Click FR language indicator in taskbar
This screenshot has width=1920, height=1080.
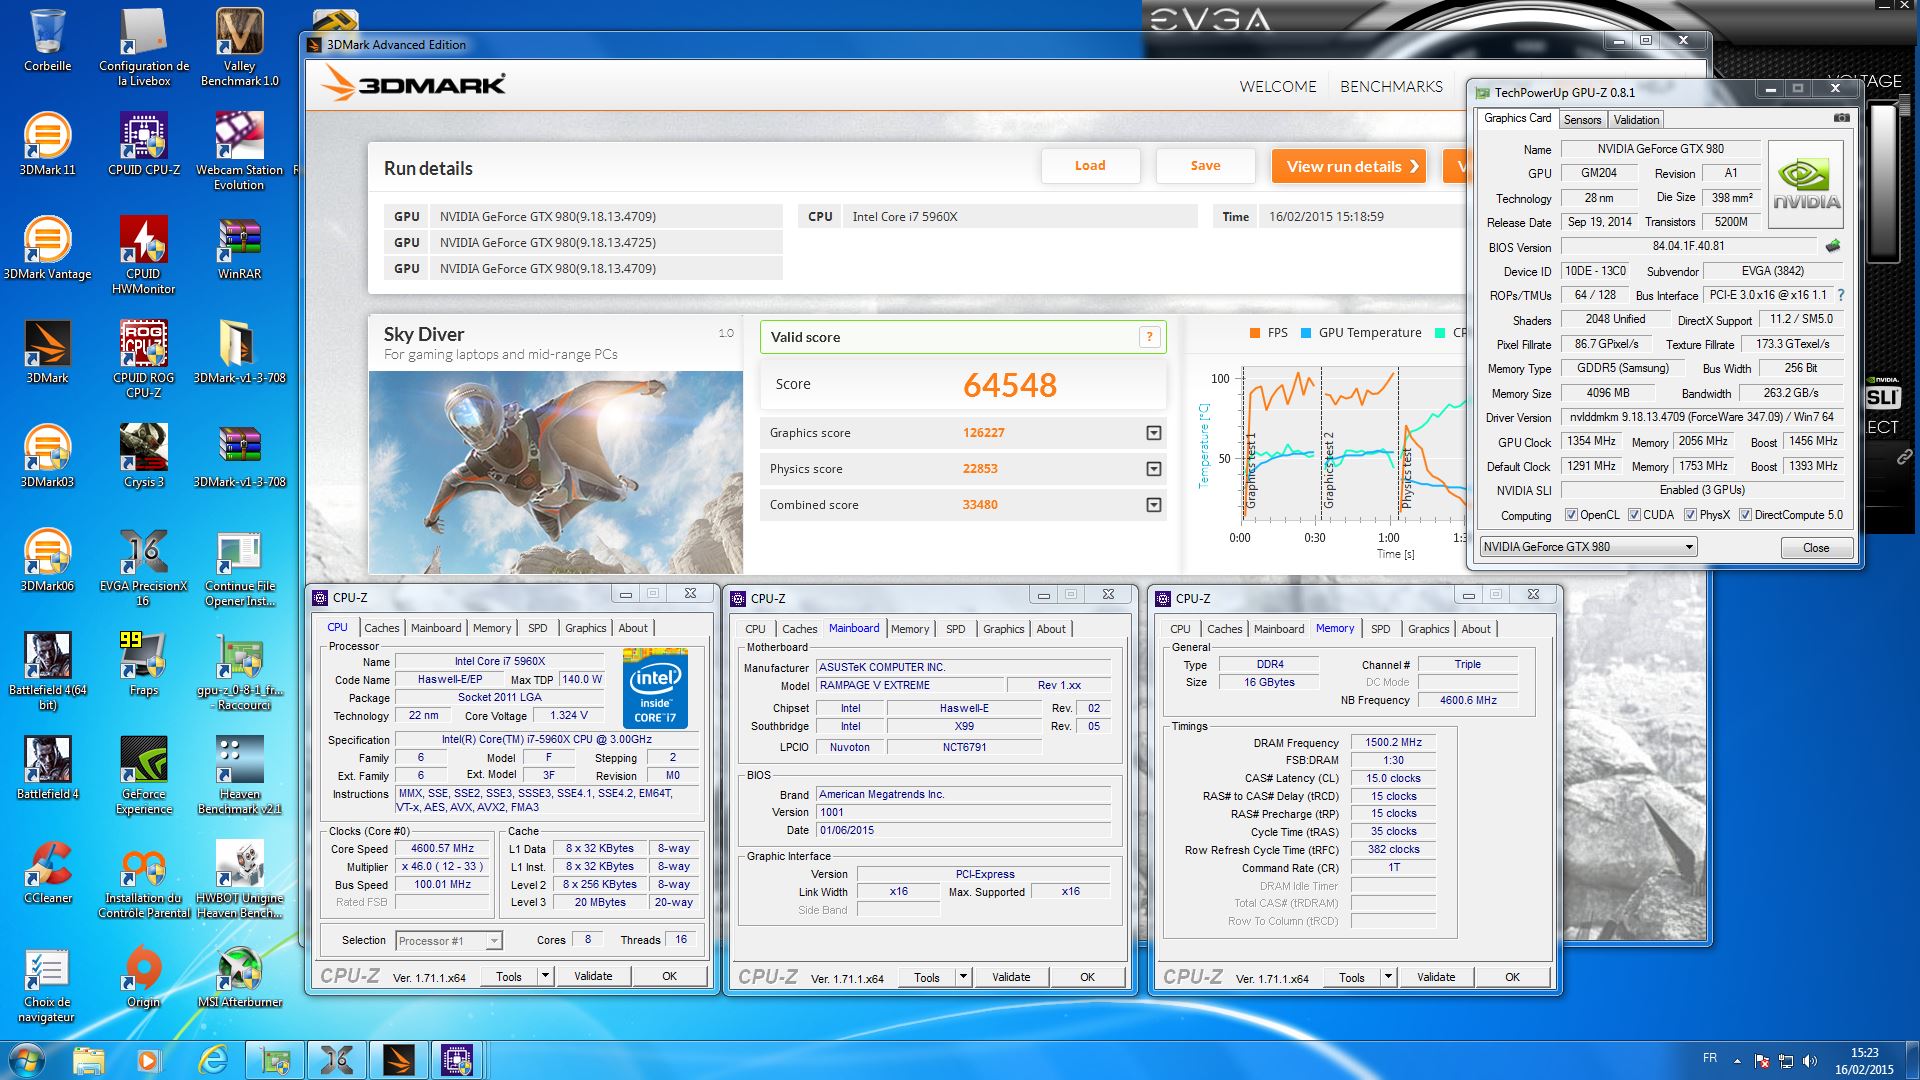[x=1710, y=1058]
